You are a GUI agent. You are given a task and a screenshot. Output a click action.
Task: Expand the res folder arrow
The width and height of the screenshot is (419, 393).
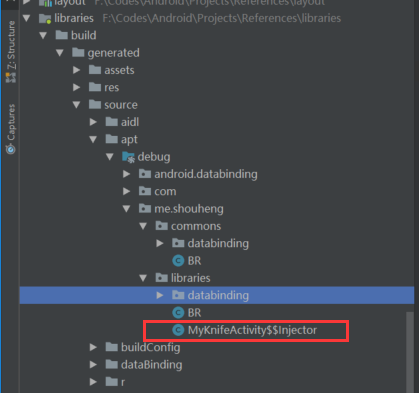coord(76,87)
